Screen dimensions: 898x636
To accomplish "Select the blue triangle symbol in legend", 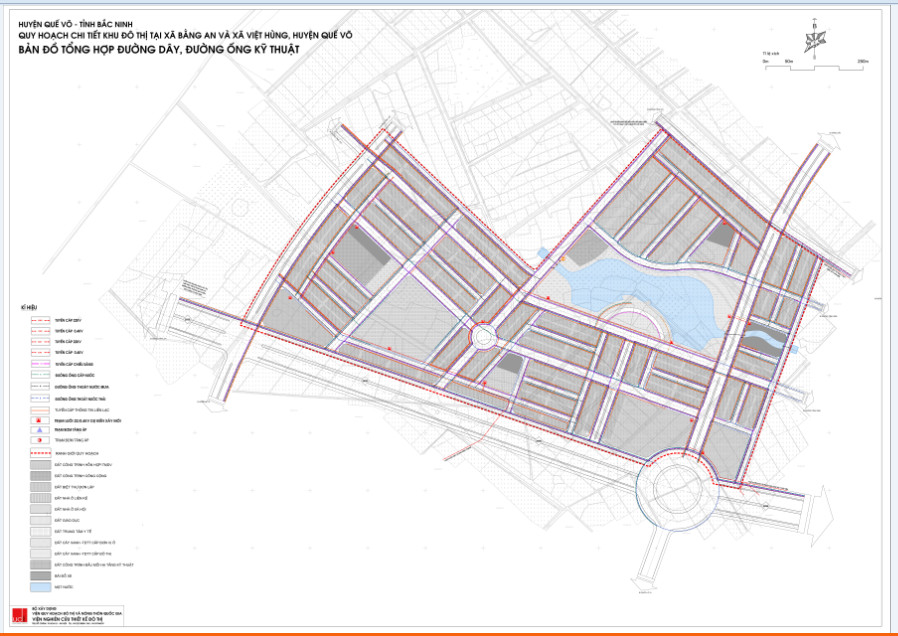I will pos(40,430).
